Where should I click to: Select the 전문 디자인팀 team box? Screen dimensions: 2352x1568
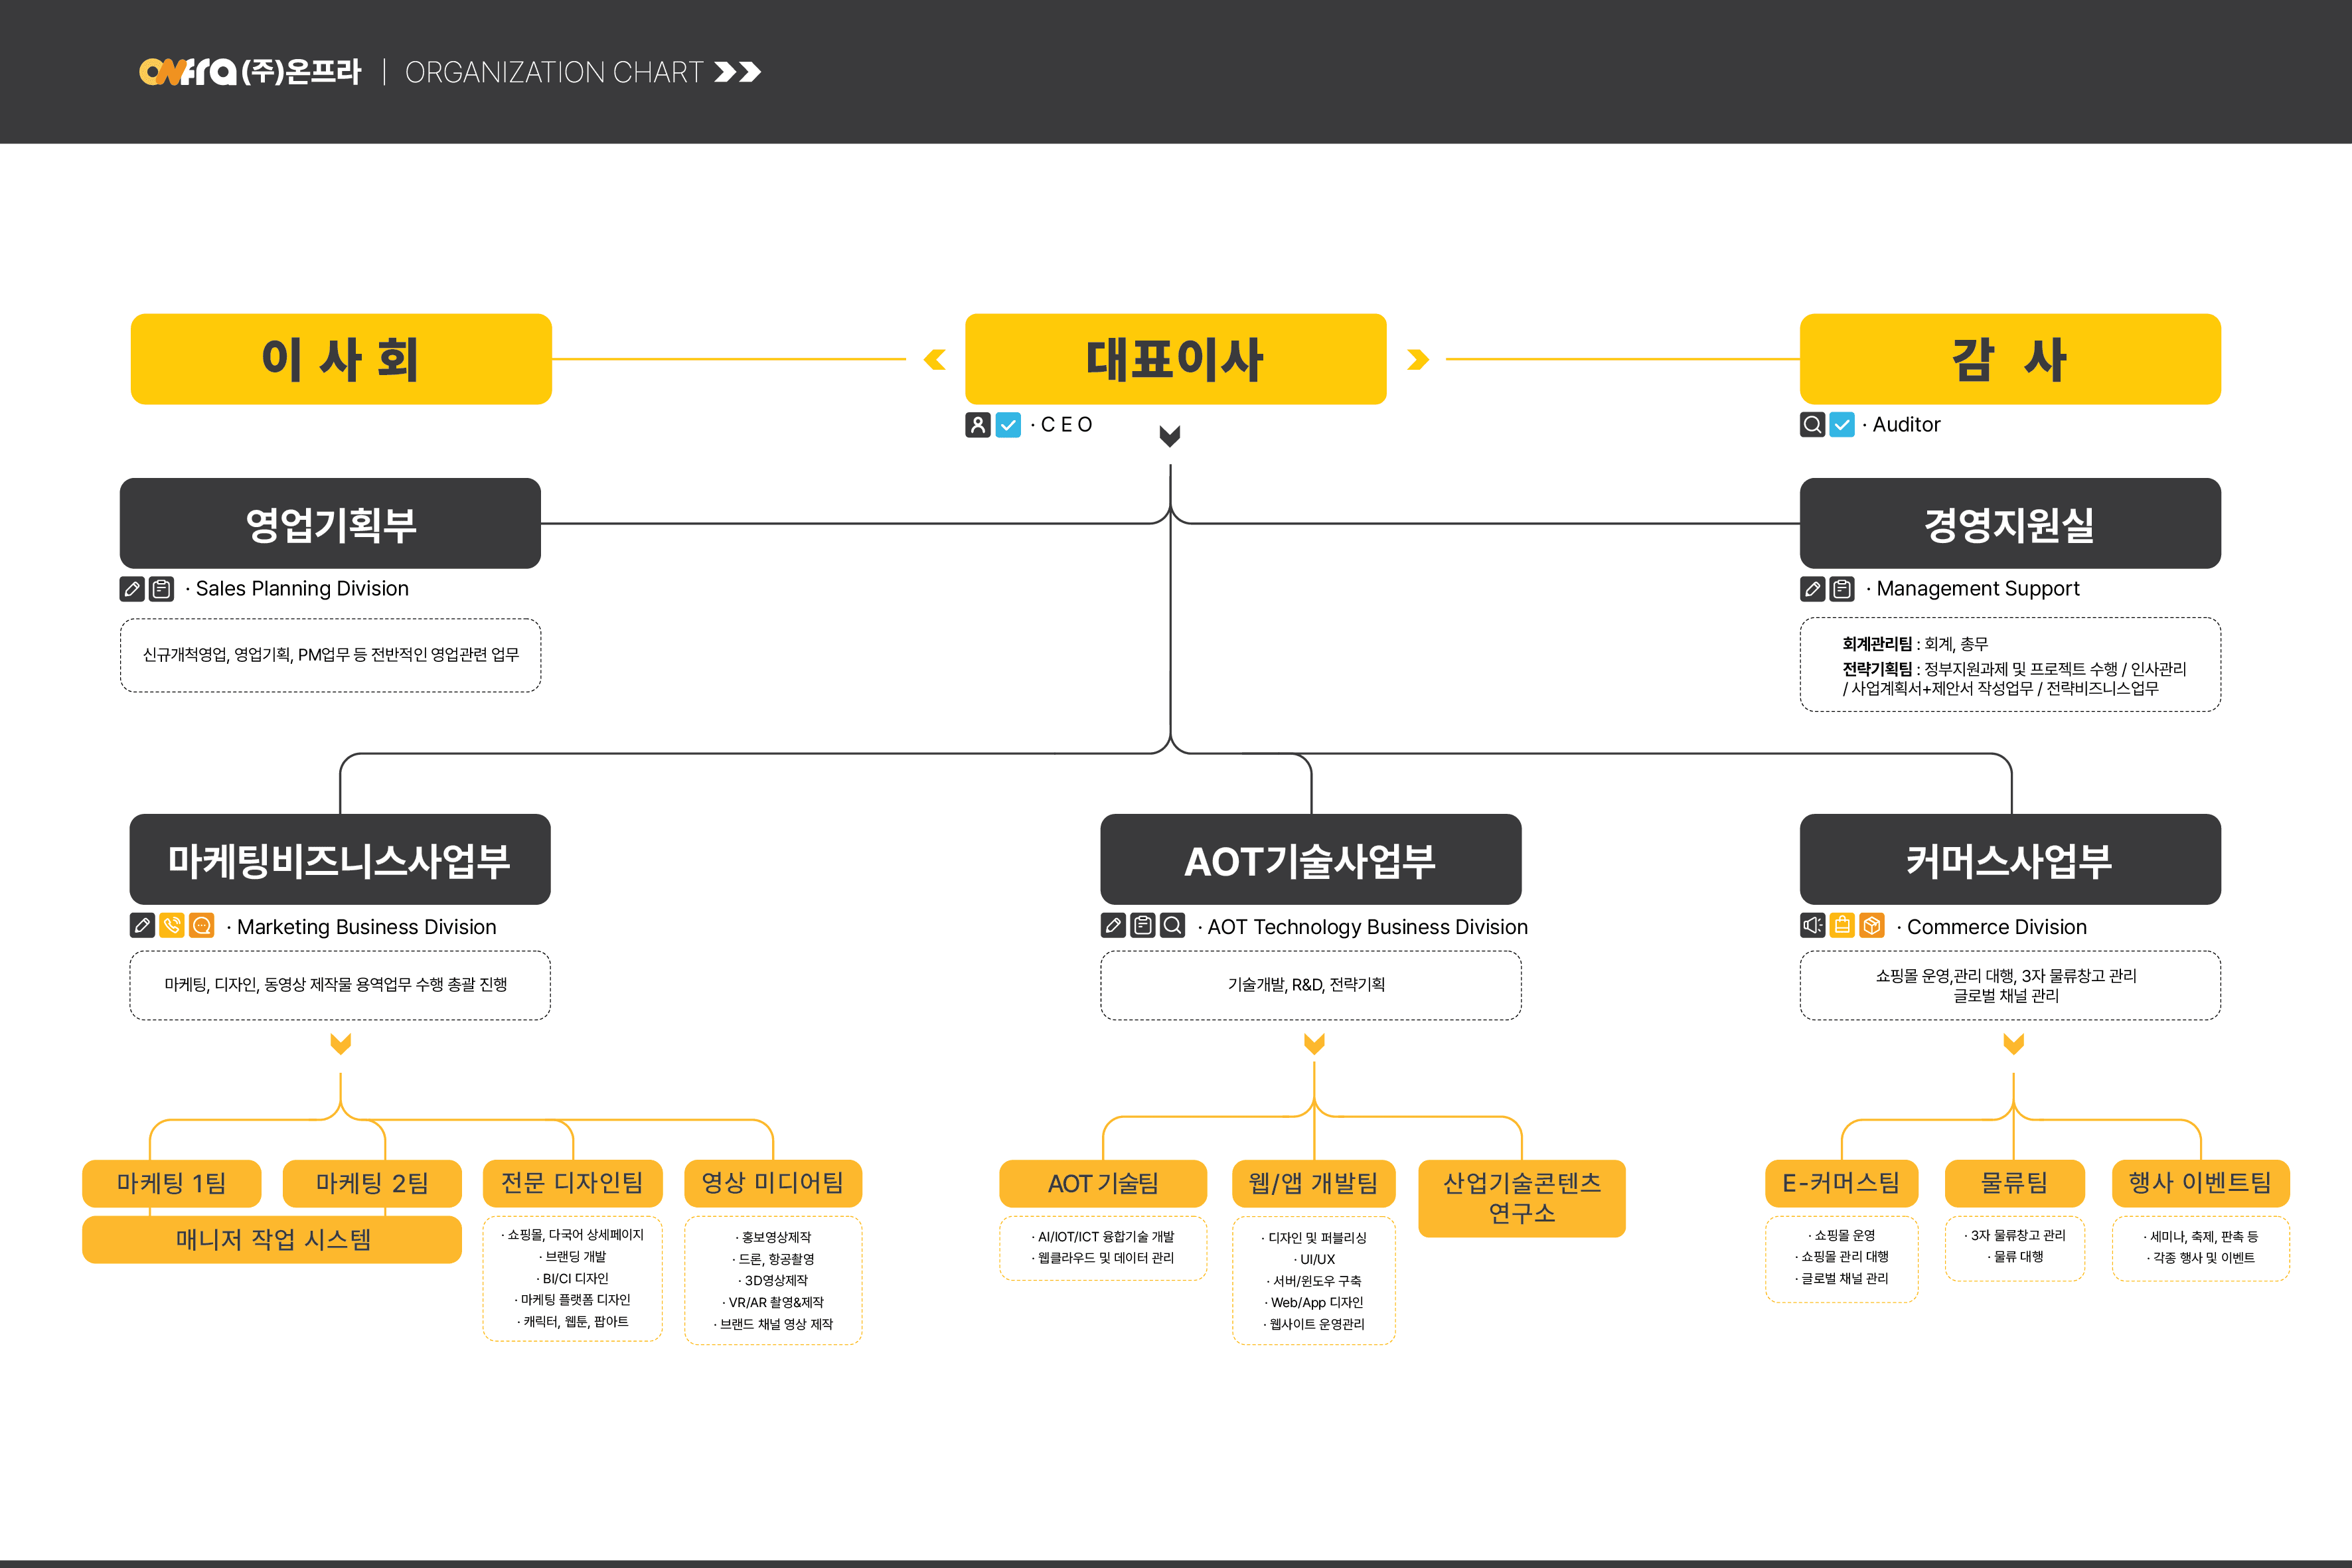click(x=573, y=1183)
